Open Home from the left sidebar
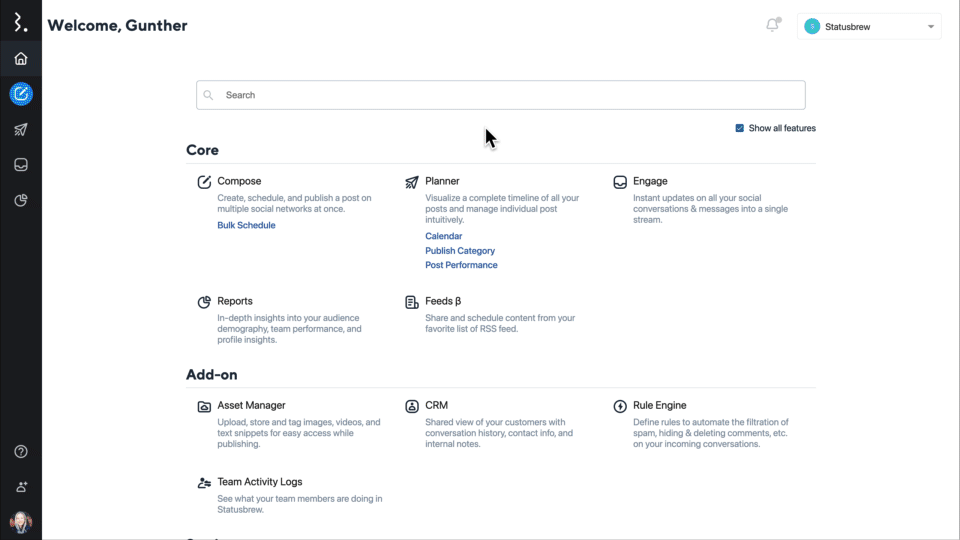 coord(21,59)
